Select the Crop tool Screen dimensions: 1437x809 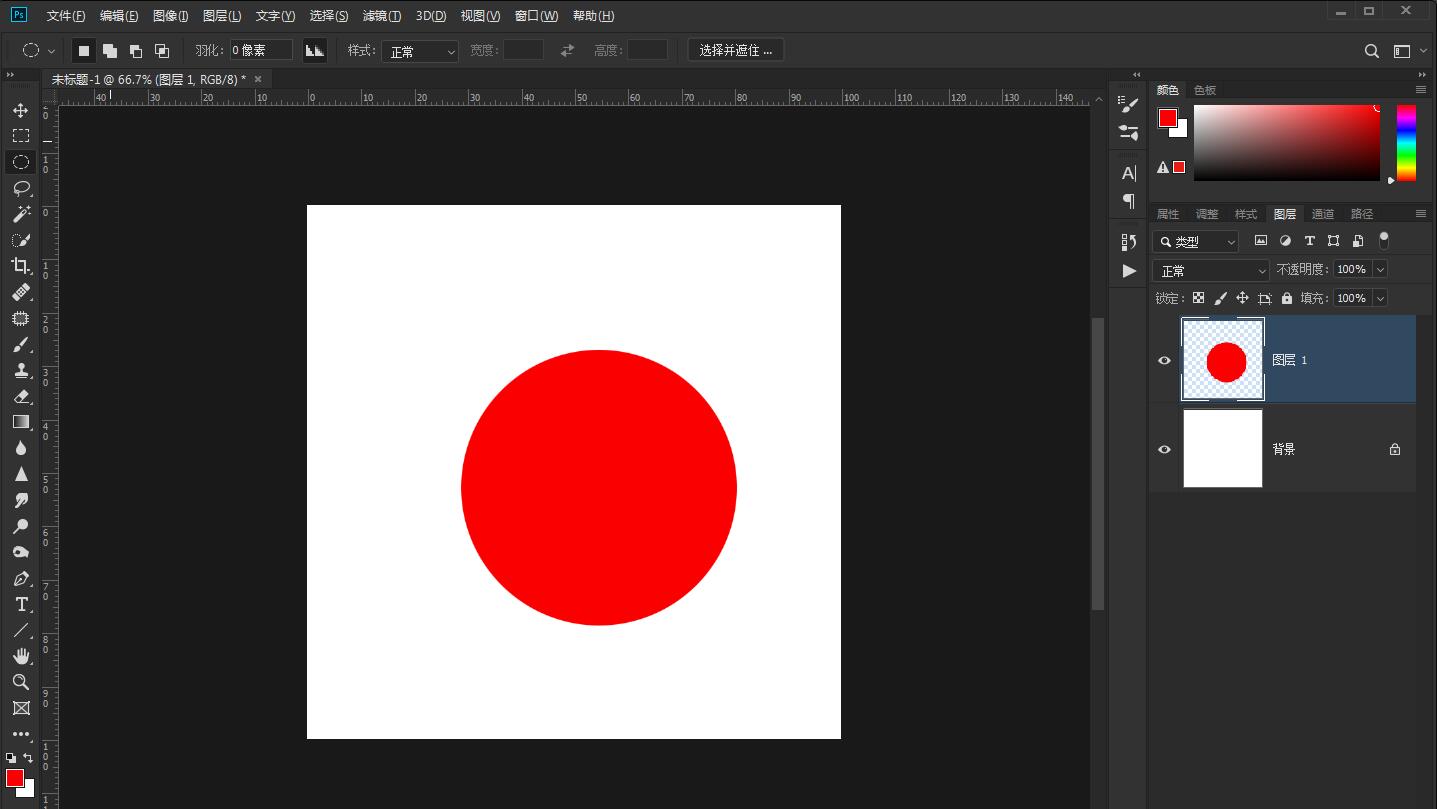click(x=20, y=266)
